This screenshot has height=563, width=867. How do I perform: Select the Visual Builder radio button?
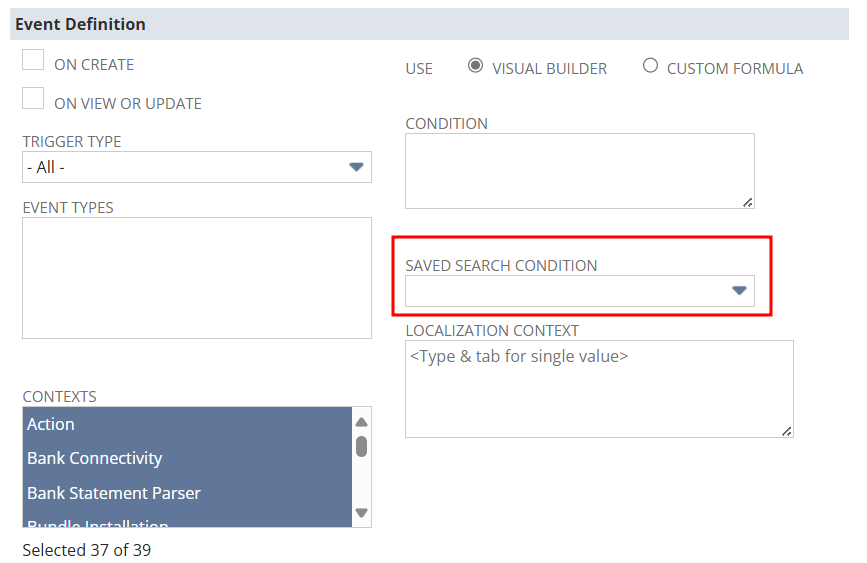coord(475,66)
